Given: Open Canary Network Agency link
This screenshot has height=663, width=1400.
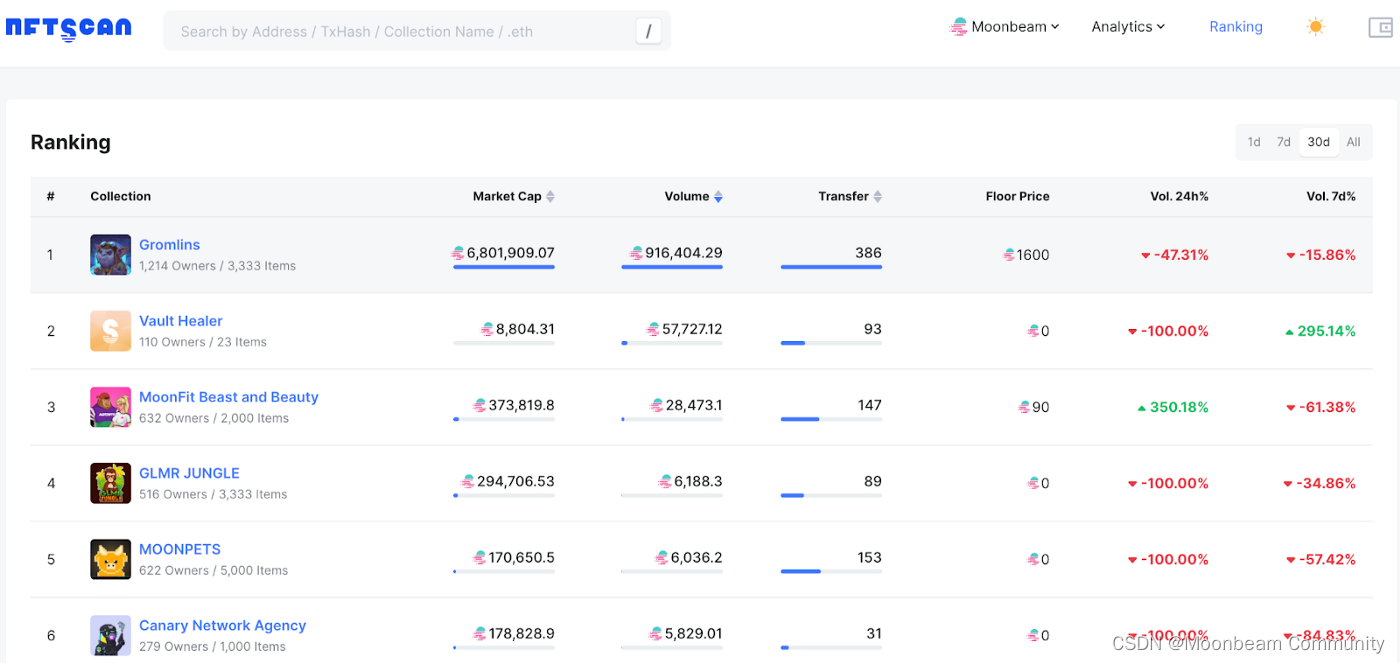Looking at the screenshot, I should (222, 625).
